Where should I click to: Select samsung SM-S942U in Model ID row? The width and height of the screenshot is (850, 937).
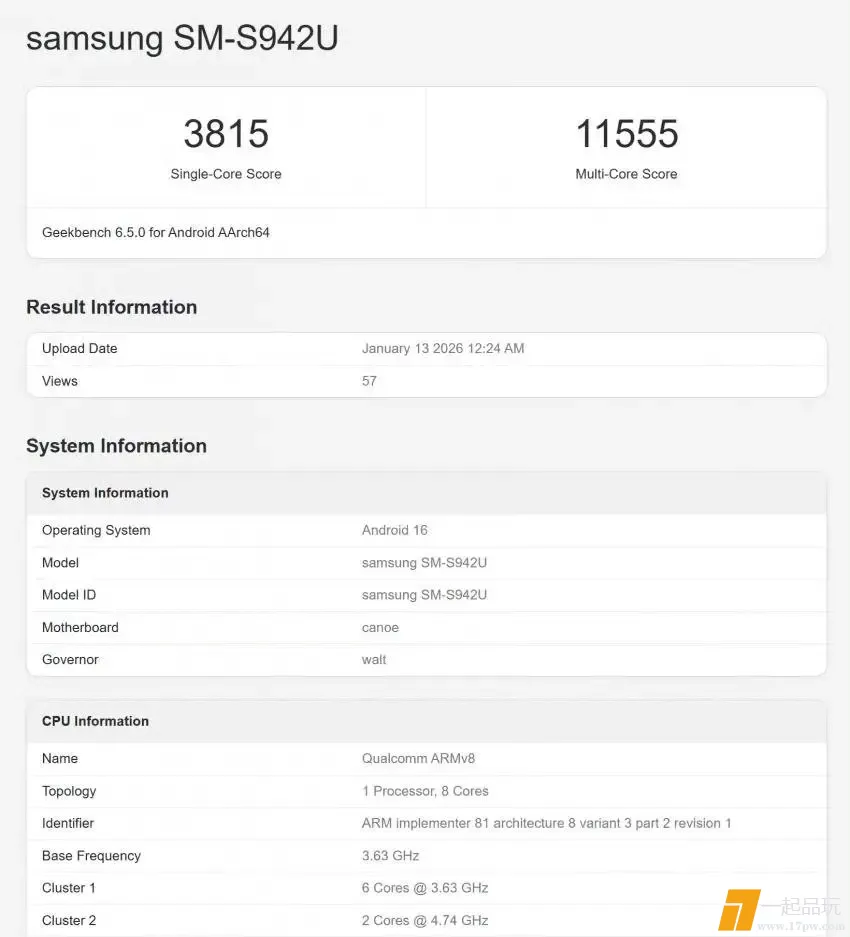pyautogui.click(x=424, y=595)
